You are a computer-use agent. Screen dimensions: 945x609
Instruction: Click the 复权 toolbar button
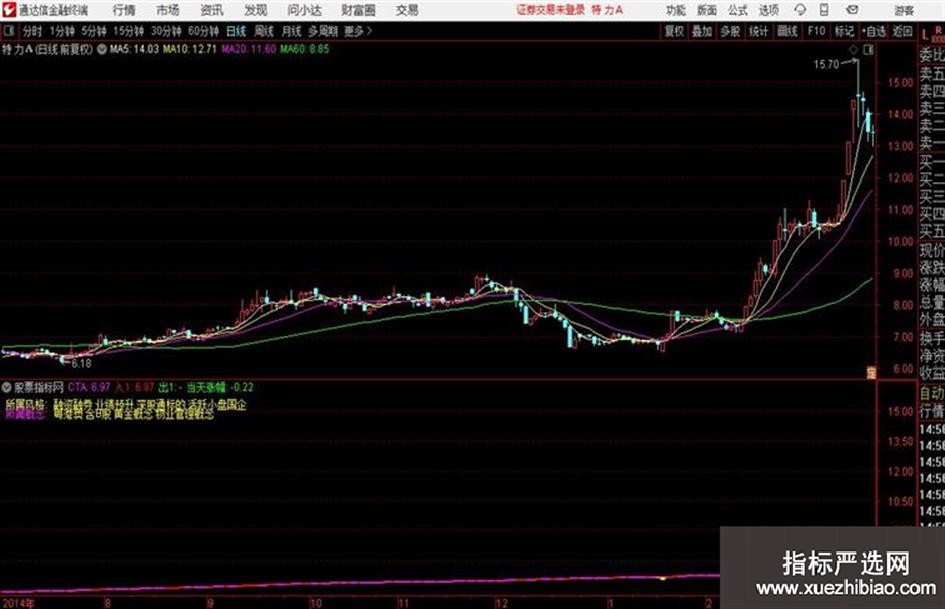[x=674, y=31]
